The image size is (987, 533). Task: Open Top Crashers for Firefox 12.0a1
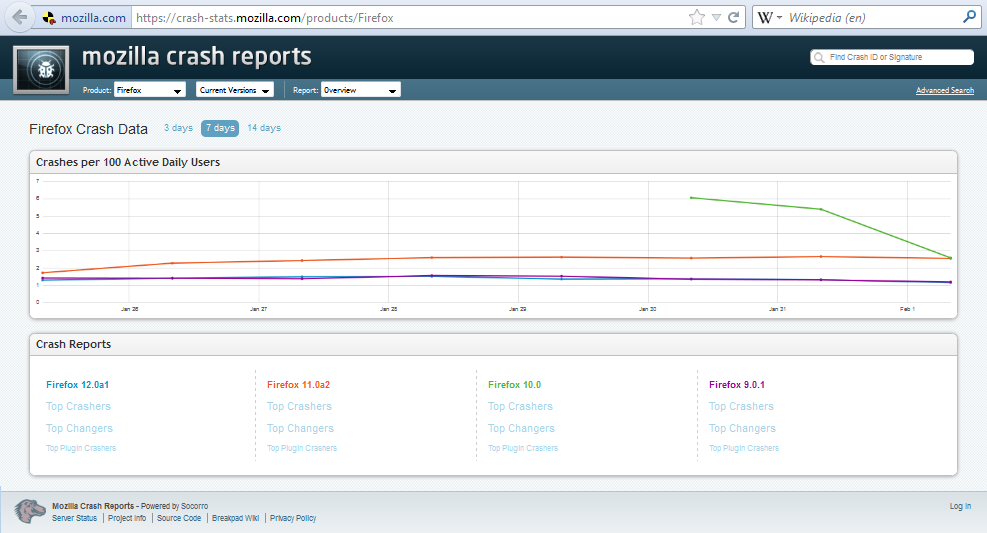click(78, 406)
